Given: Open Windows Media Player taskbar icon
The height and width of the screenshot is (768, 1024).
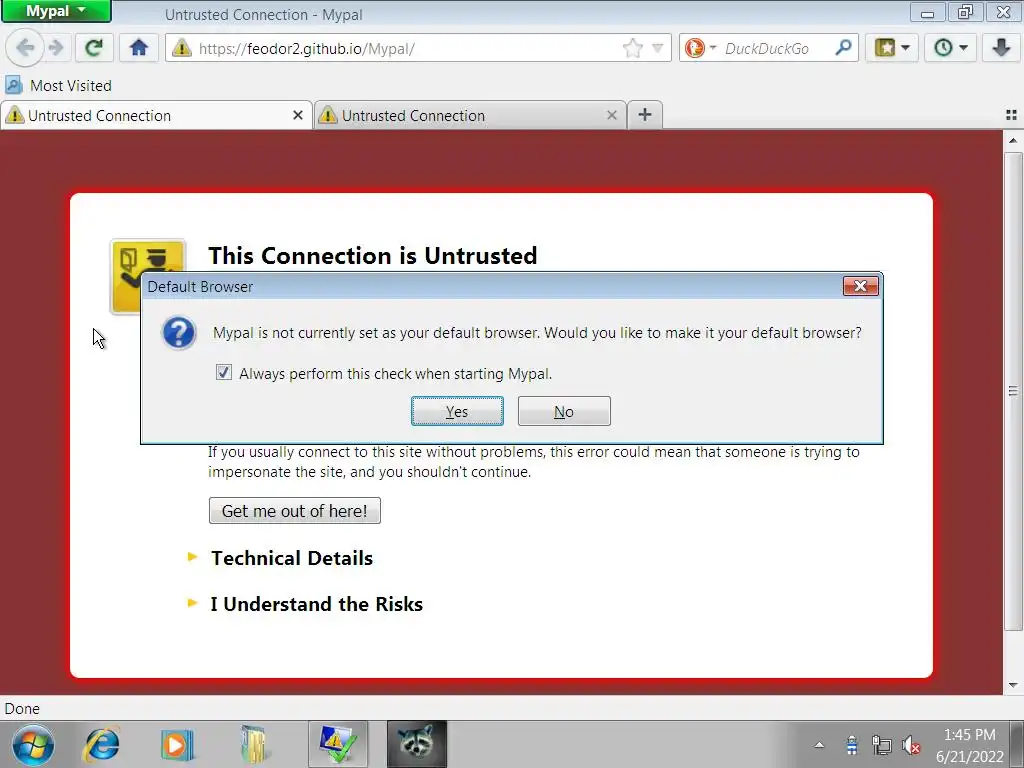Looking at the screenshot, I should point(177,745).
